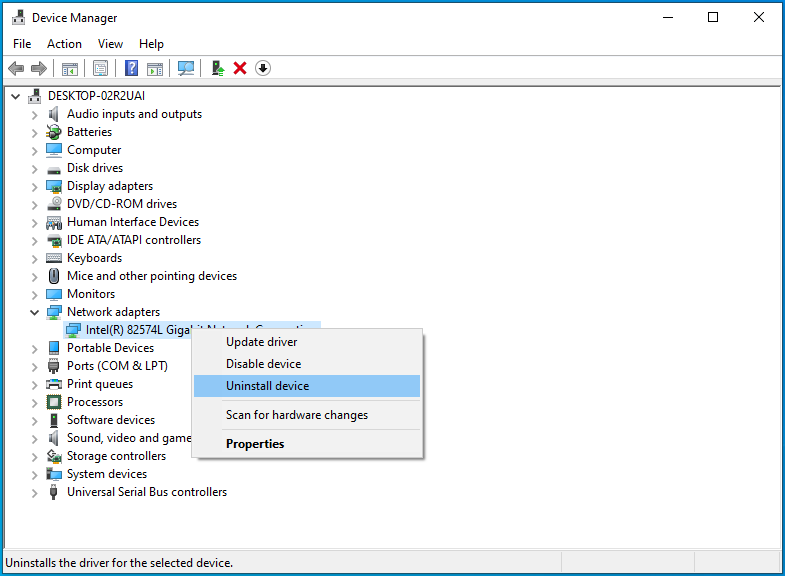Select the DESKTOP-02R2UAI root label
Viewport: 785px width, 576px height.
point(97,96)
